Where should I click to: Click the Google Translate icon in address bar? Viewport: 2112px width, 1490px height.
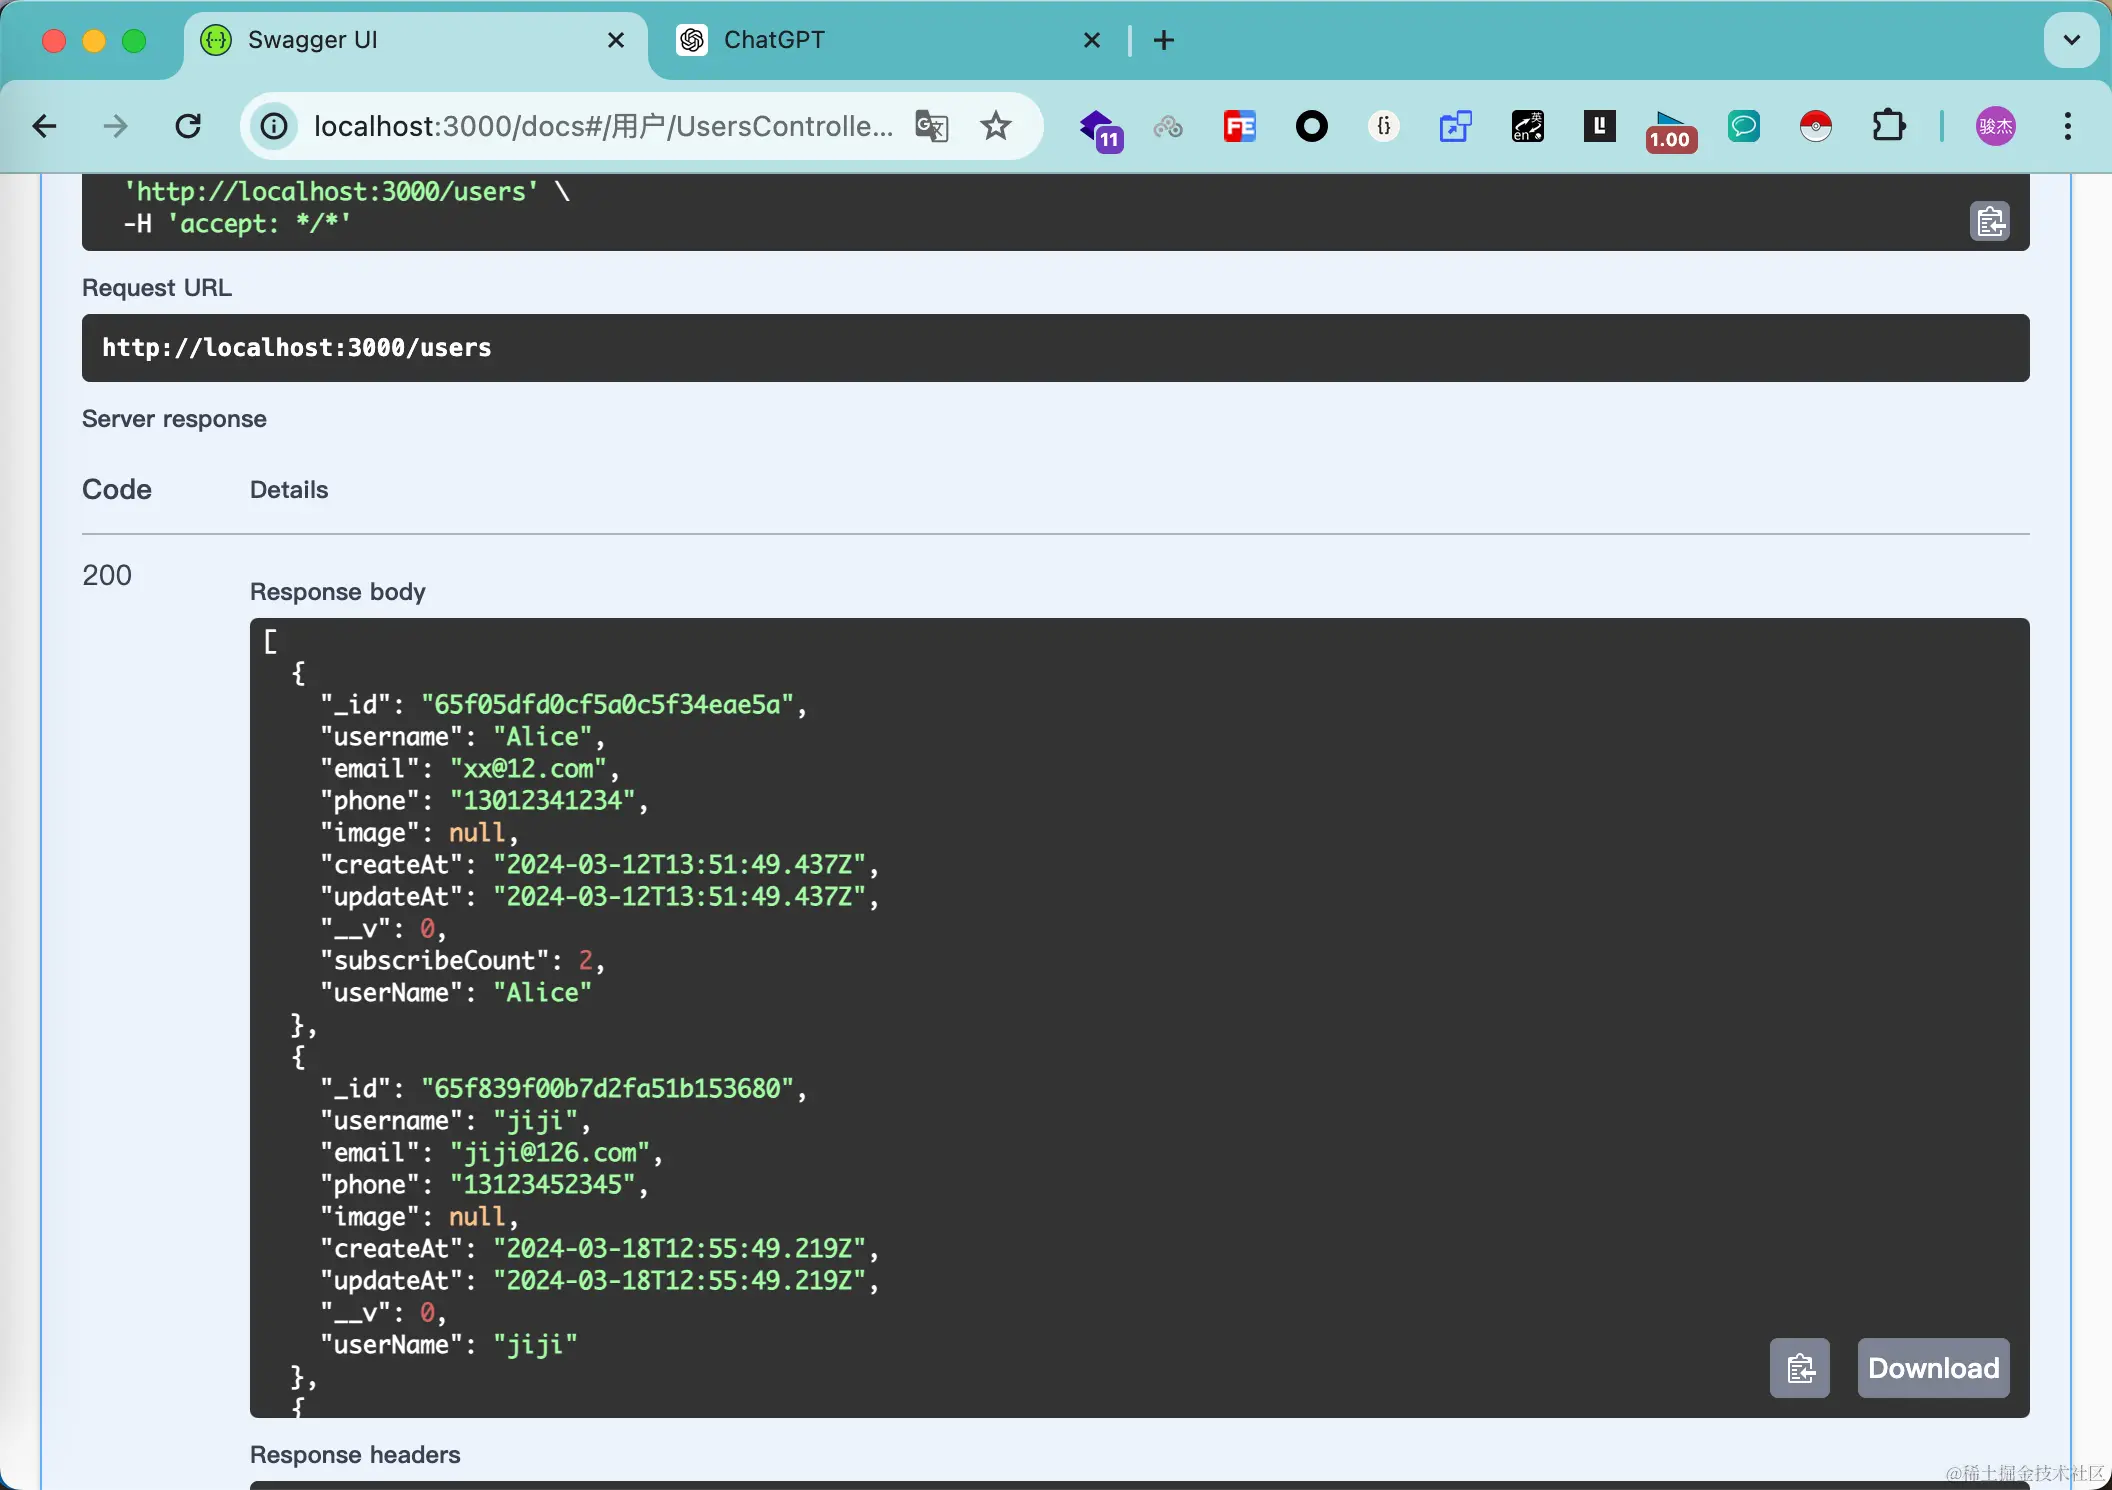click(x=931, y=126)
